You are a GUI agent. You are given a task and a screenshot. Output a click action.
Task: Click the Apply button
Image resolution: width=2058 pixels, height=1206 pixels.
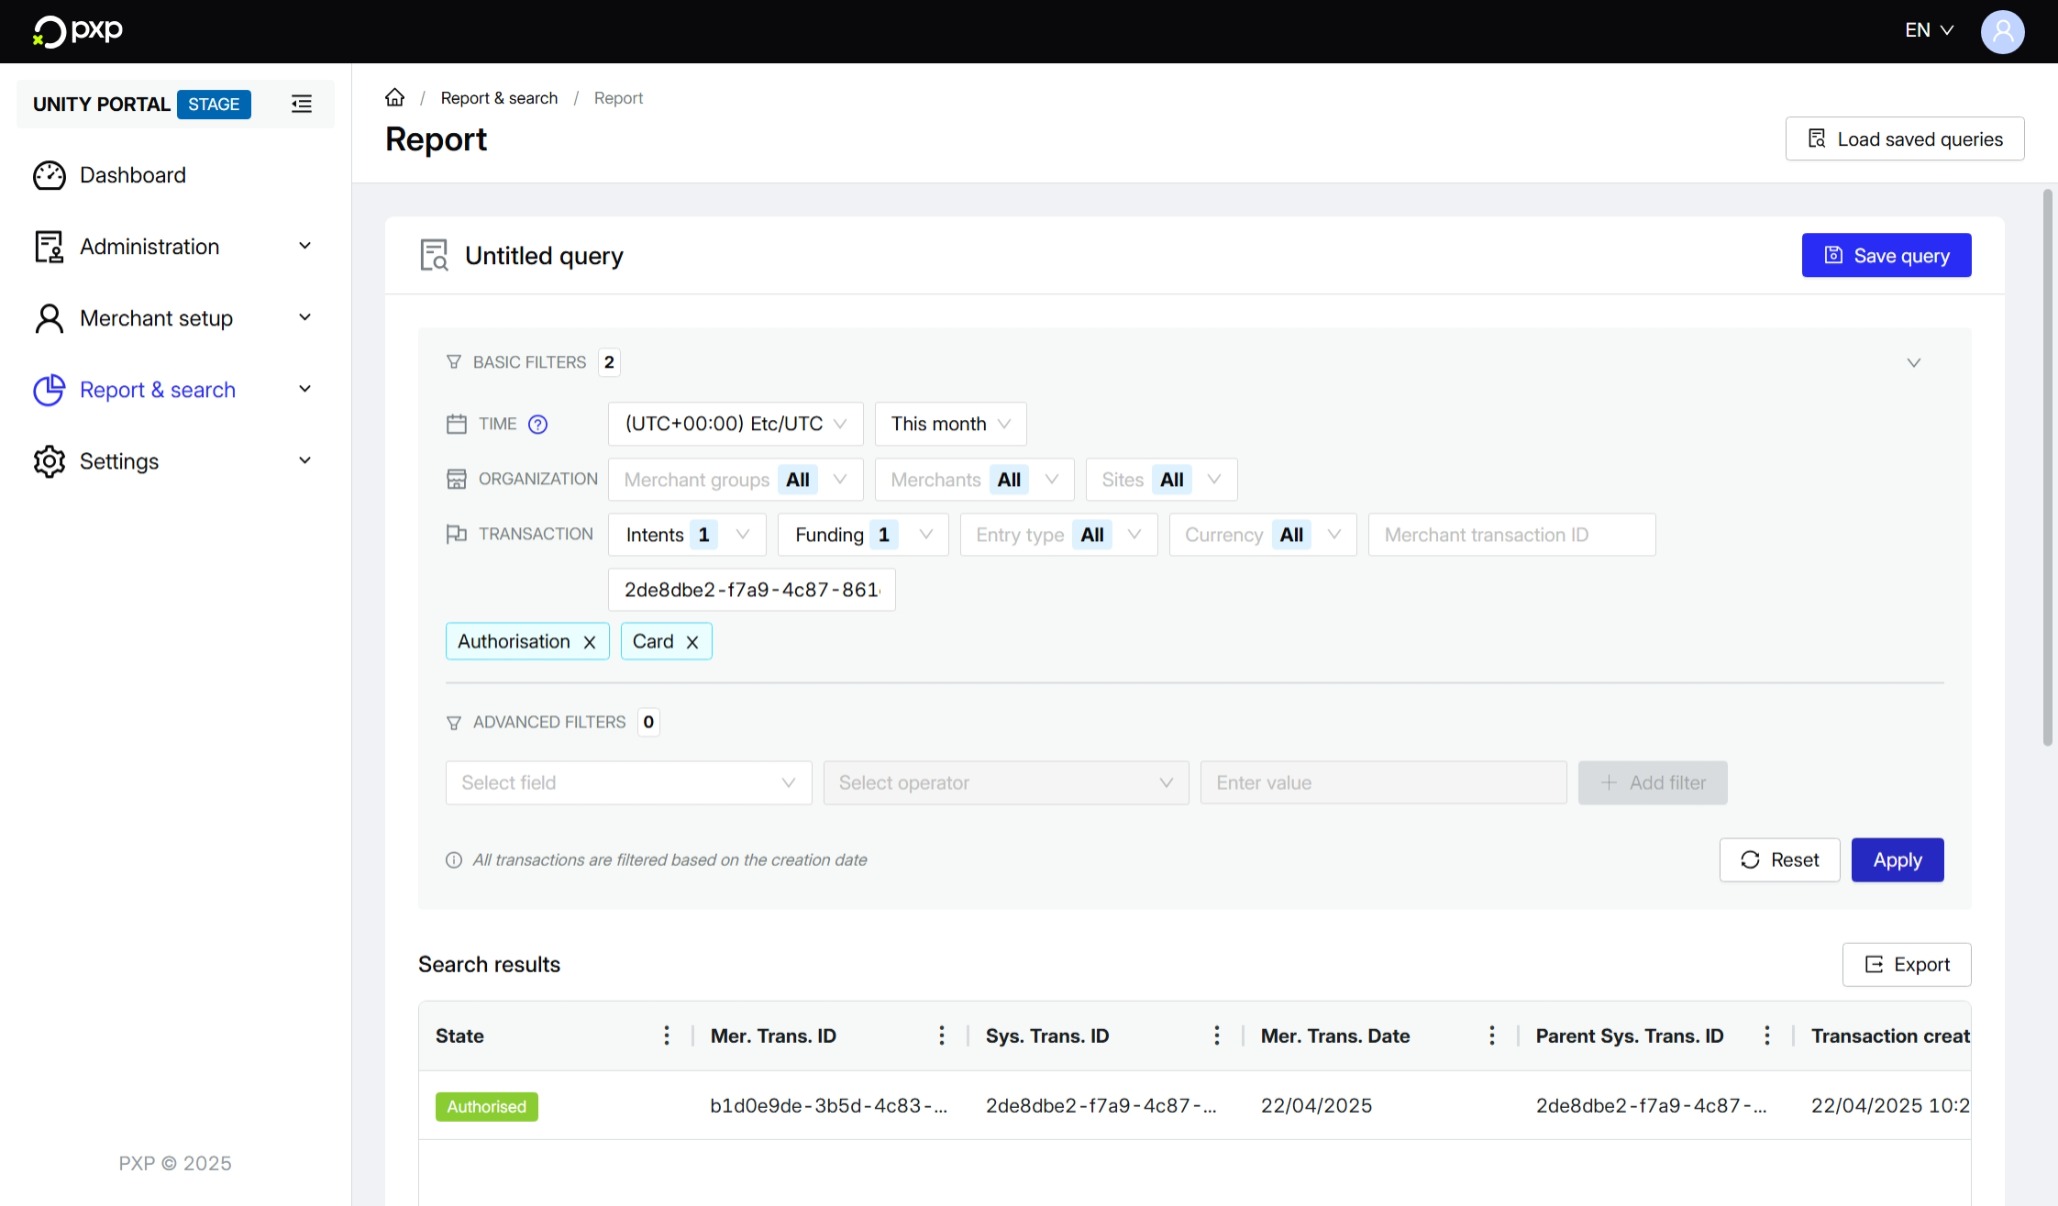tap(1897, 860)
